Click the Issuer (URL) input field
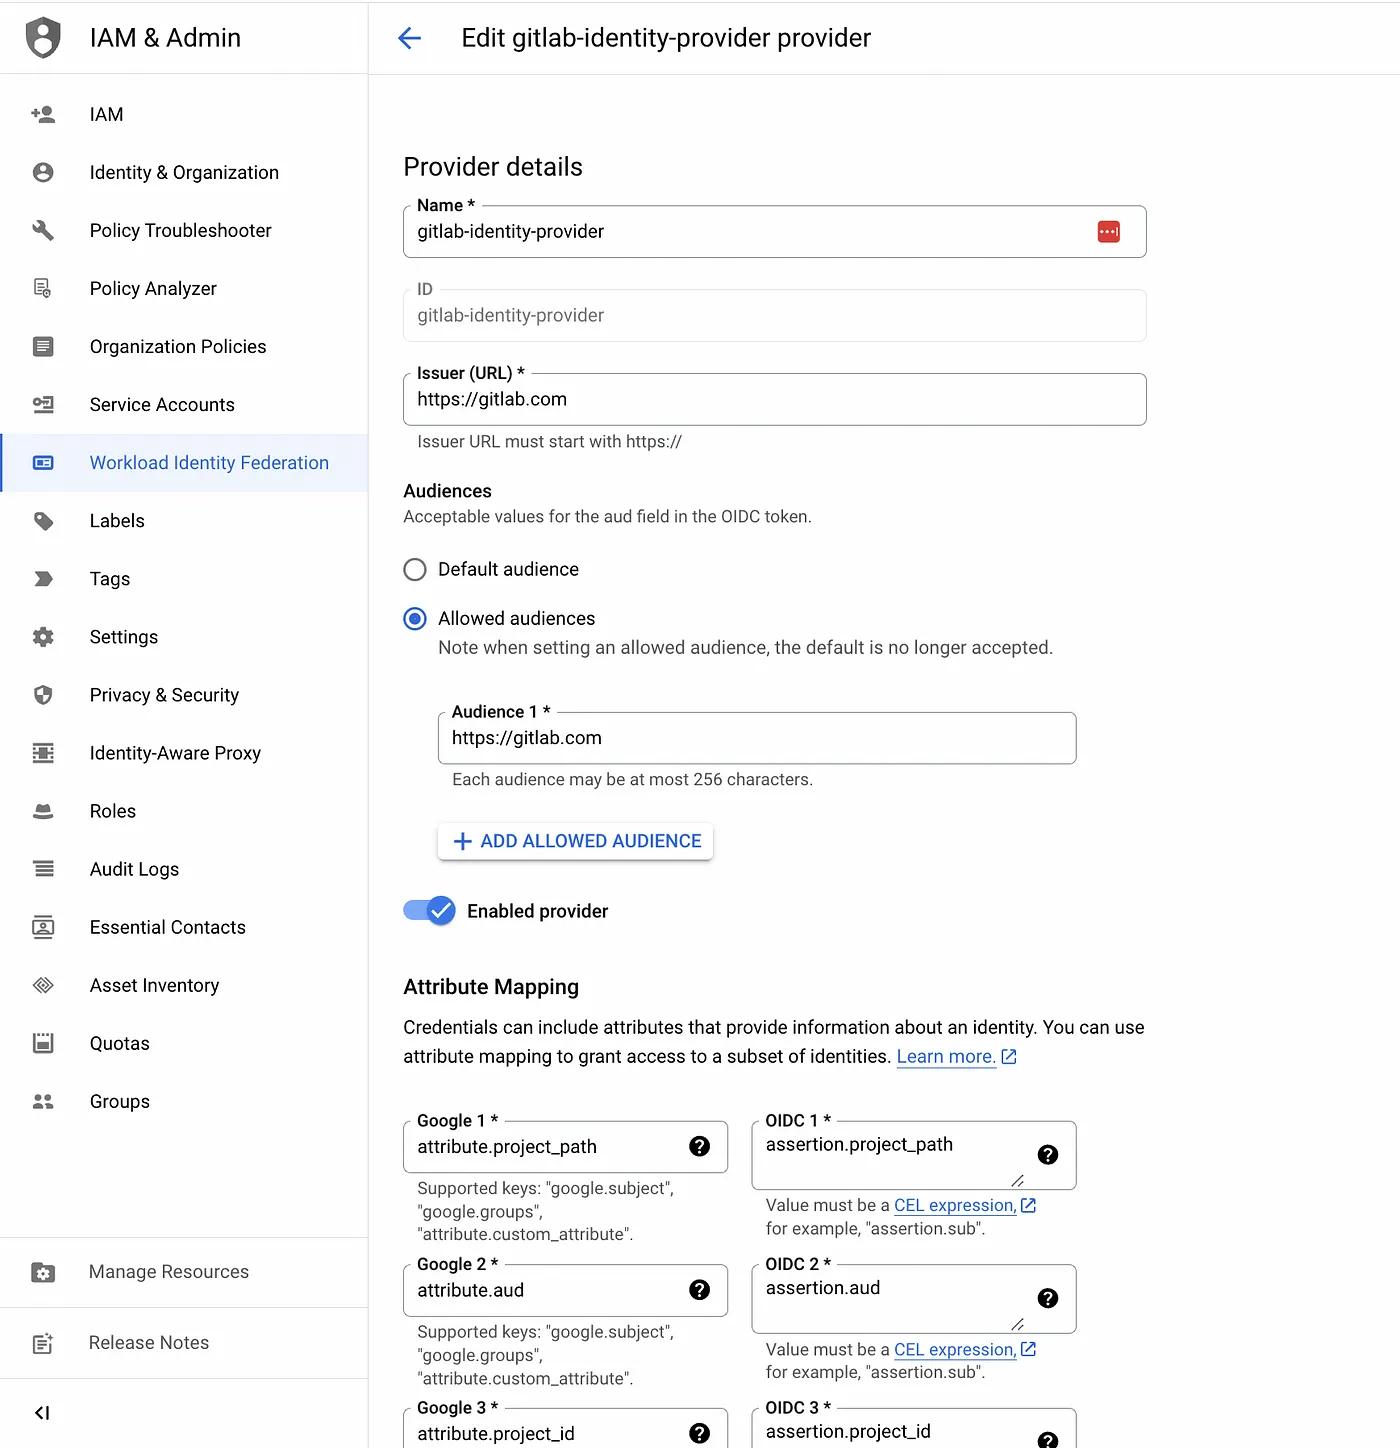The width and height of the screenshot is (1400, 1448). [775, 399]
